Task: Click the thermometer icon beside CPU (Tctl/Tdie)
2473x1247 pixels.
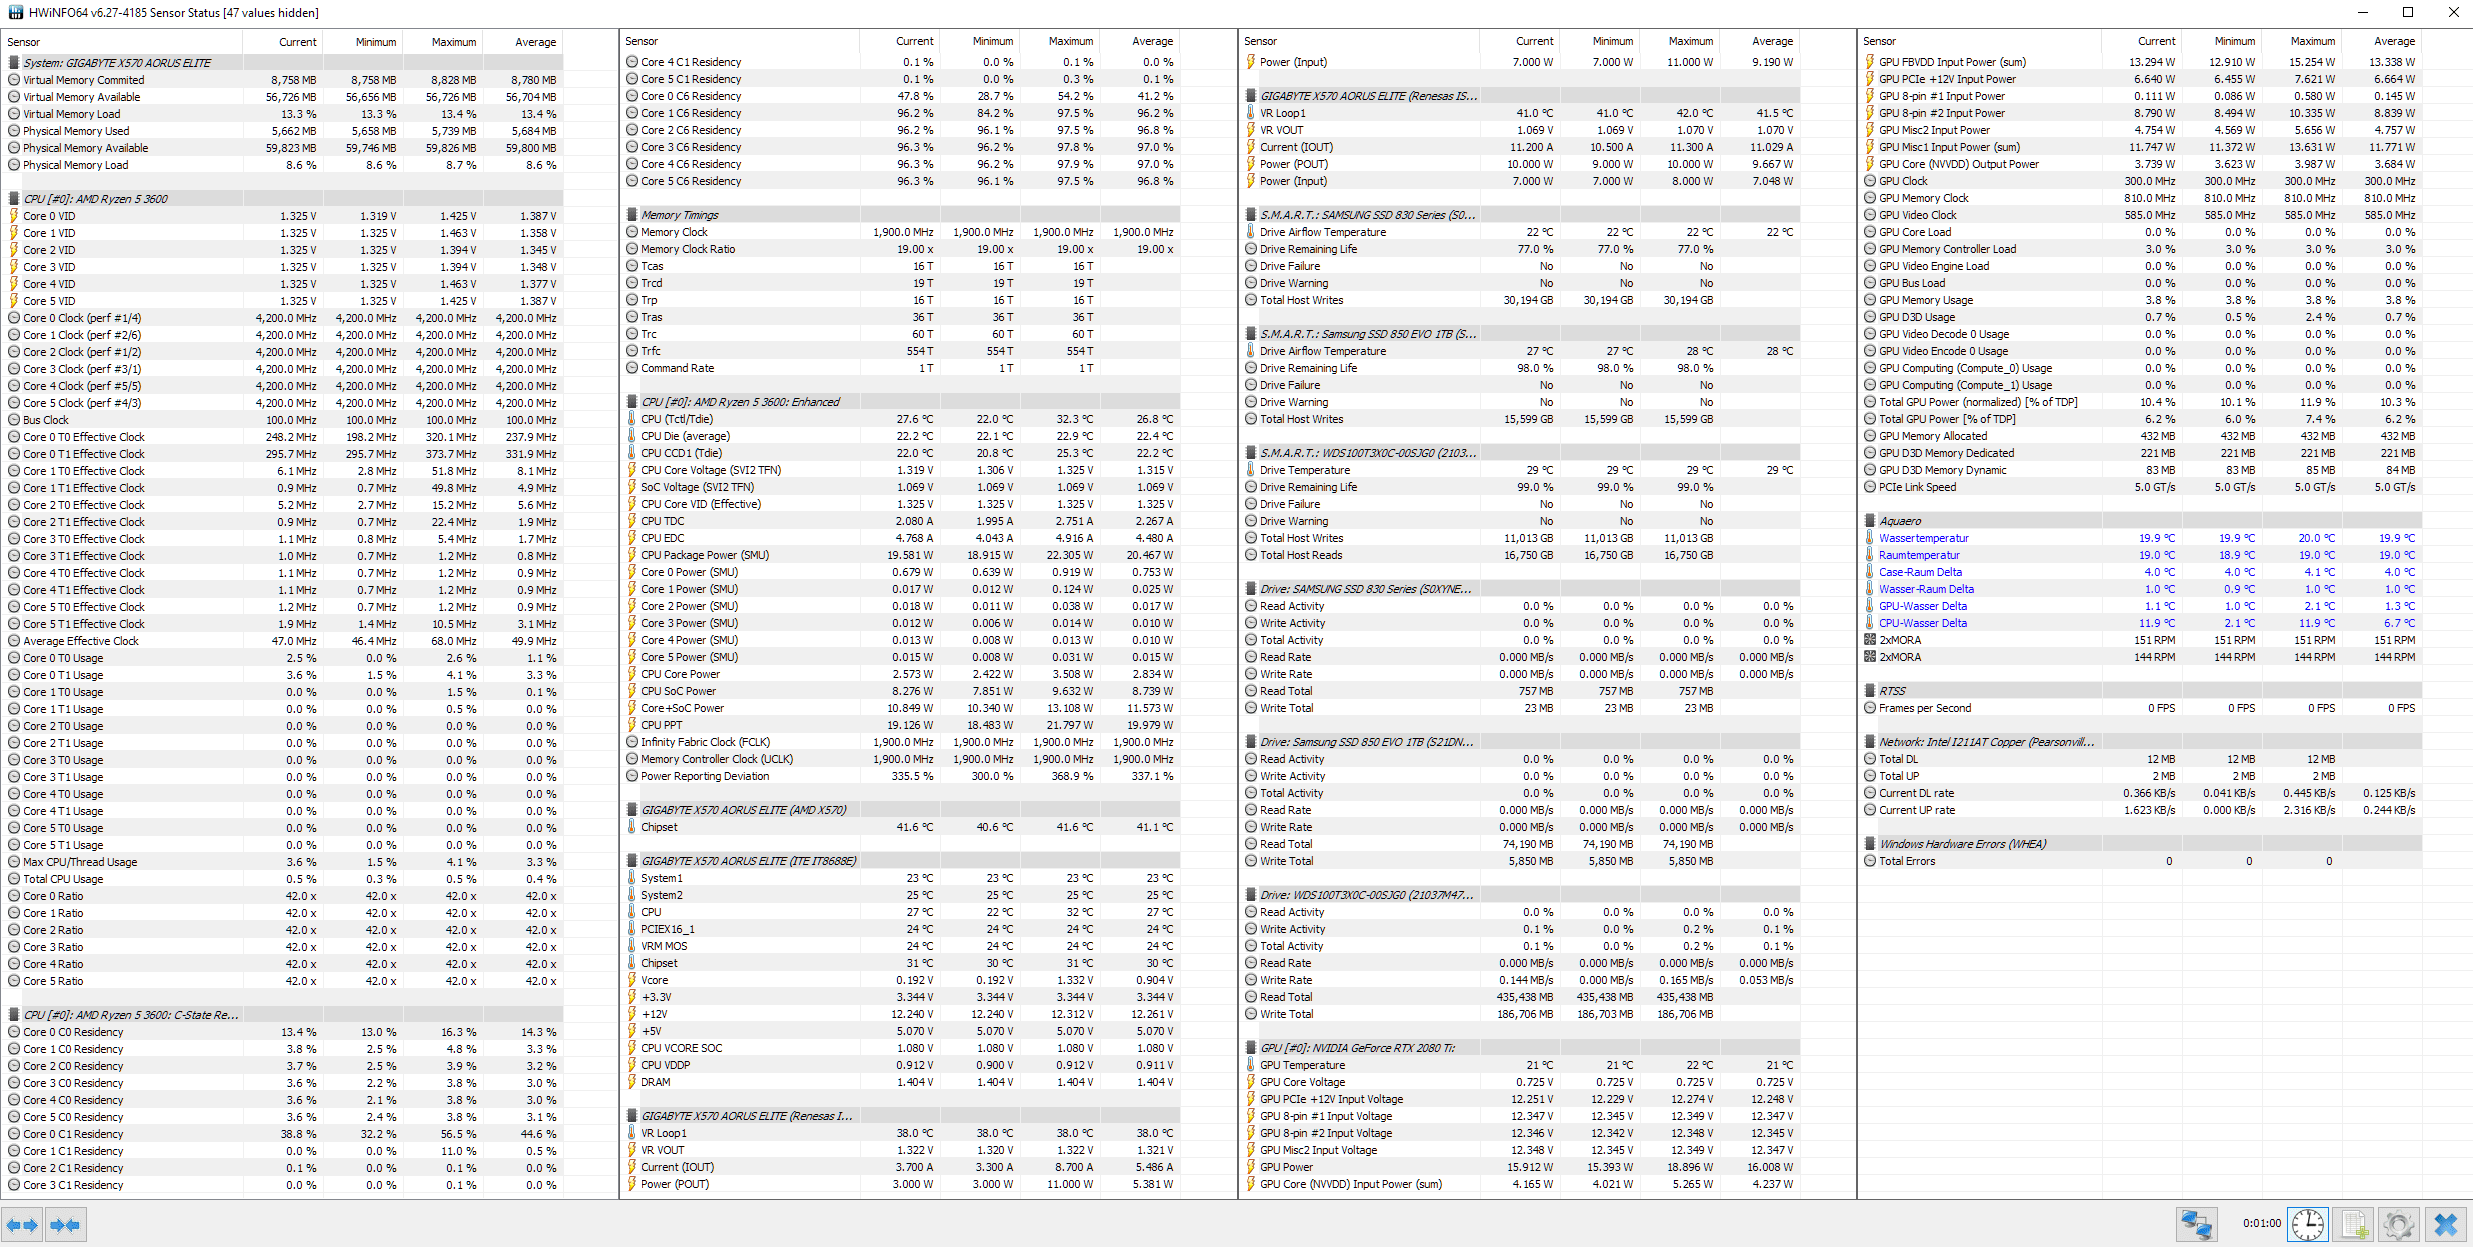Action: 632,419
